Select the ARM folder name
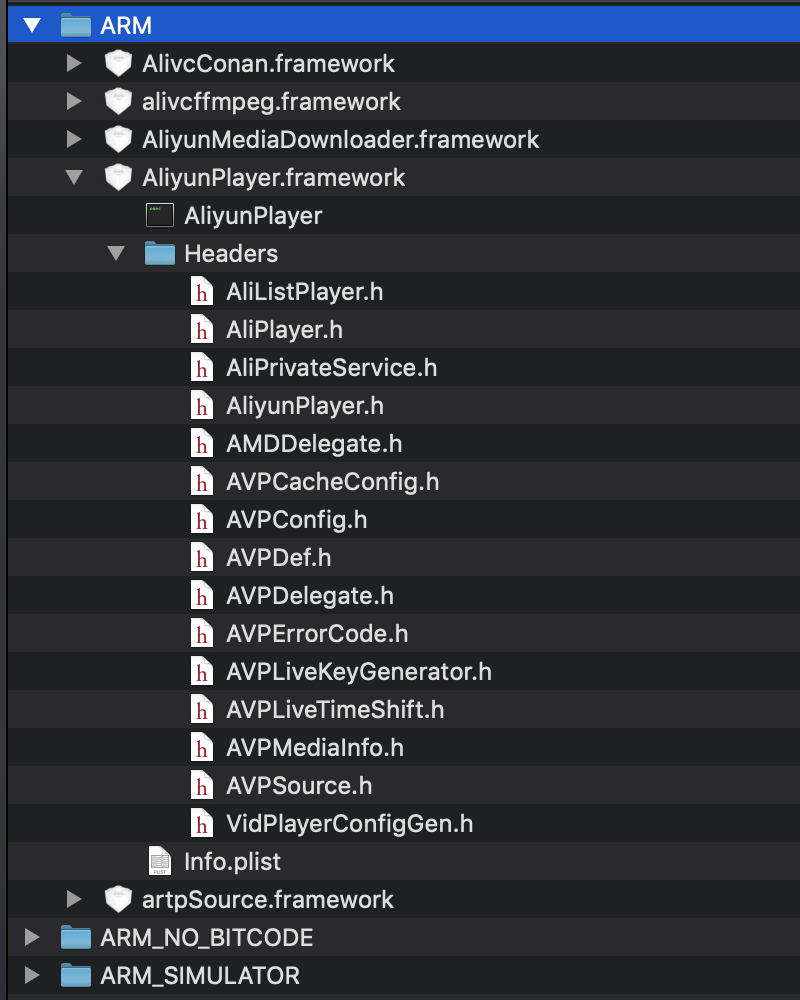Image resolution: width=800 pixels, height=1000 pixels. [x=126, y=26]
